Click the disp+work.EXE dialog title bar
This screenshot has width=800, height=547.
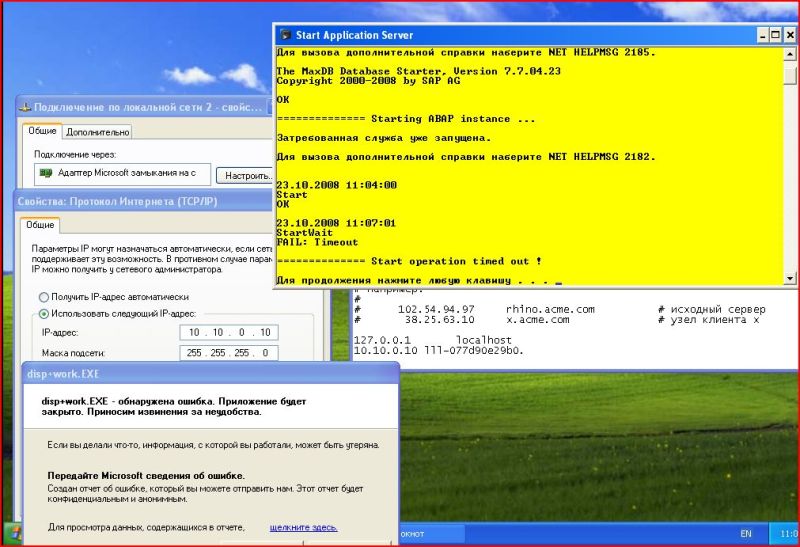[211, 374]
